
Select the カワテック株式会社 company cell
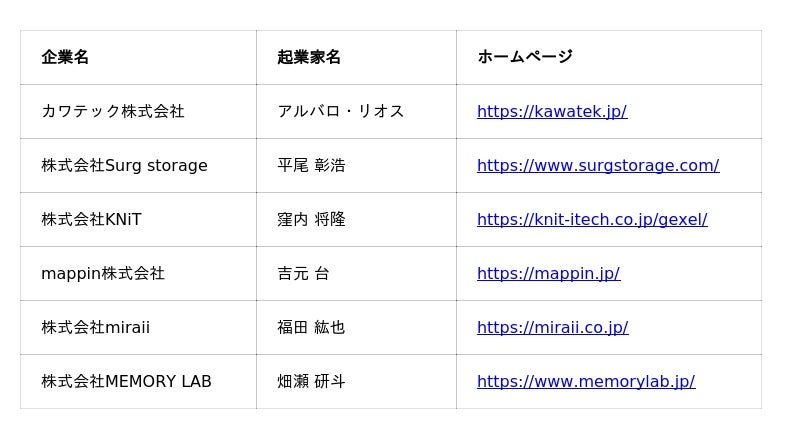[x=113, y=111]
